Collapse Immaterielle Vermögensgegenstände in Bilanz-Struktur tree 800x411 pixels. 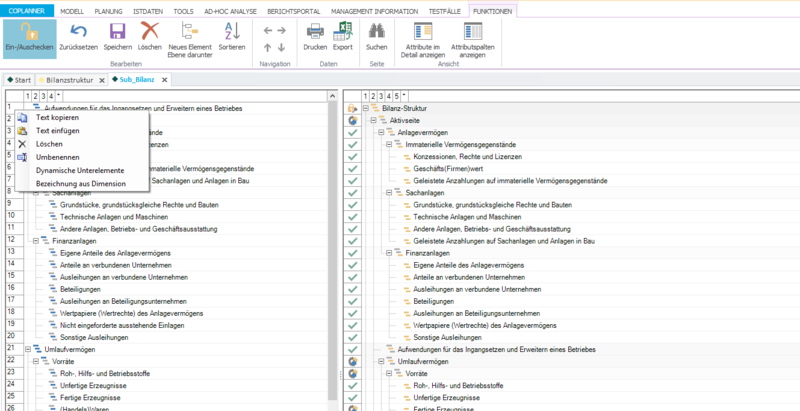click(x=389, y=145)
